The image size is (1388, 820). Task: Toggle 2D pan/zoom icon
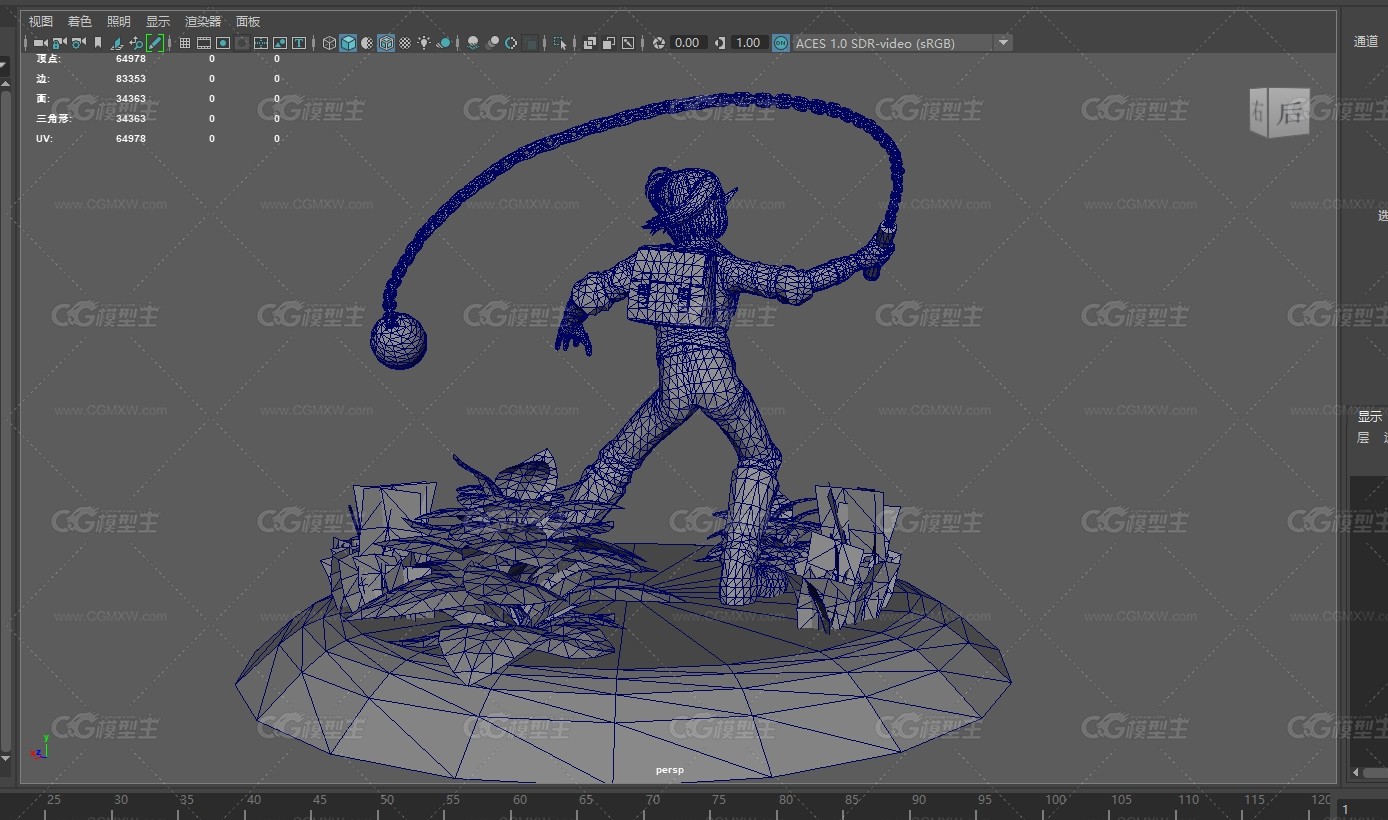pos(136,43)
